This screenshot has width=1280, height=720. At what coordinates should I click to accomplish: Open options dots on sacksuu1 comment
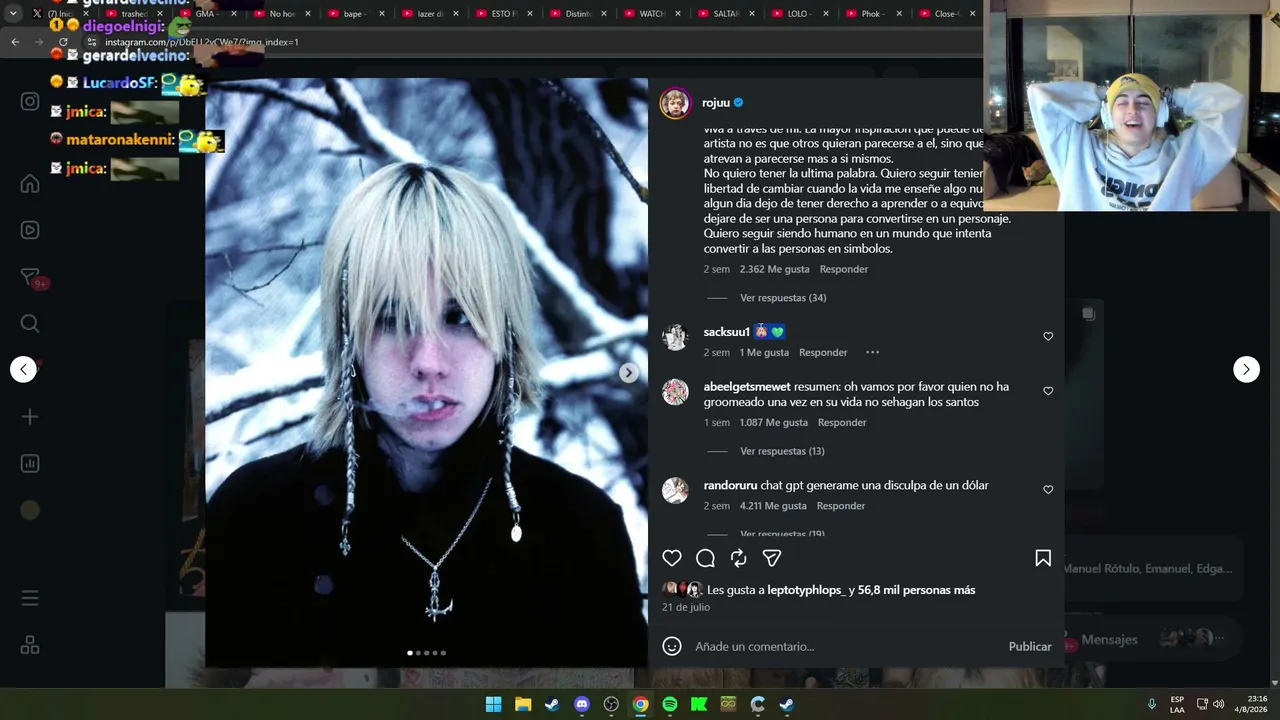(872, 352)
